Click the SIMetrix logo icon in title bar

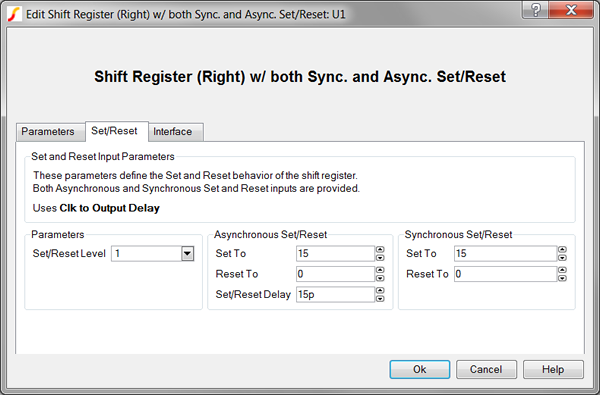(15, 15)
